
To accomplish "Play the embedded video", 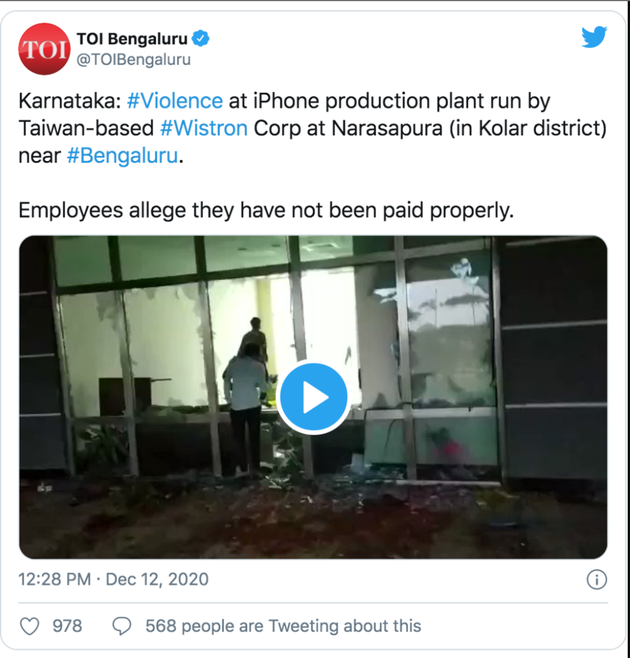I will 314,397.
